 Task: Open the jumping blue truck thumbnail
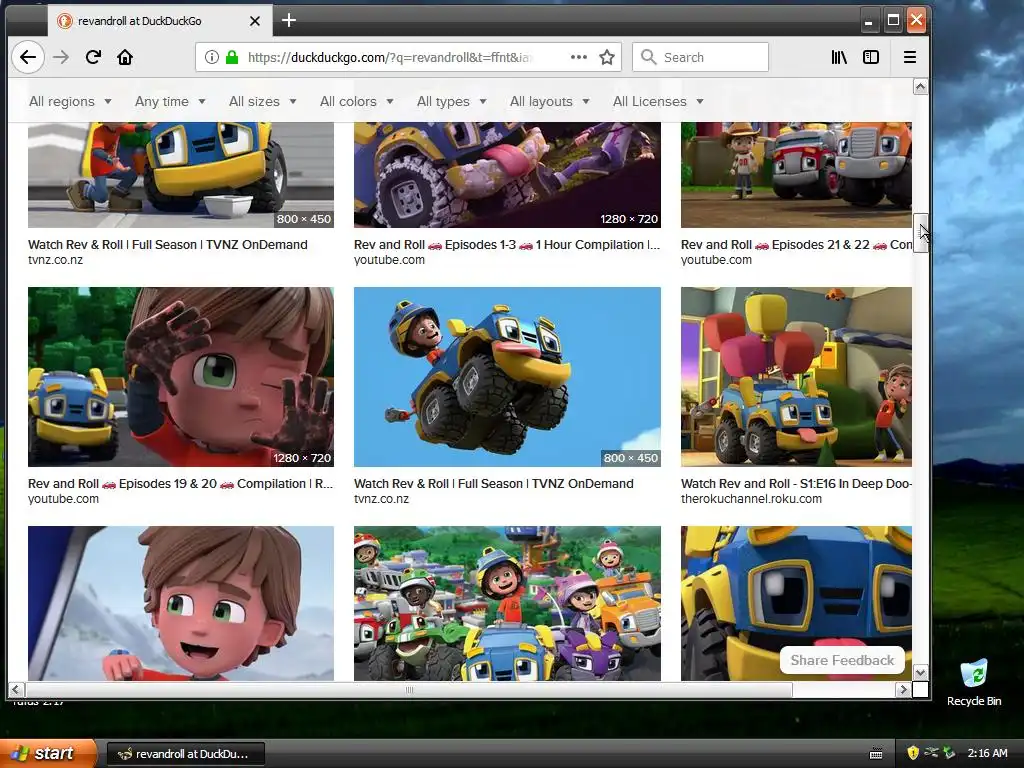[507, 377]
